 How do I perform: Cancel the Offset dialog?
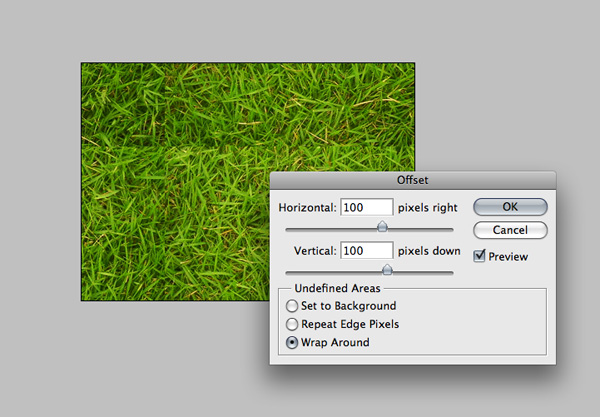point(510,230)
